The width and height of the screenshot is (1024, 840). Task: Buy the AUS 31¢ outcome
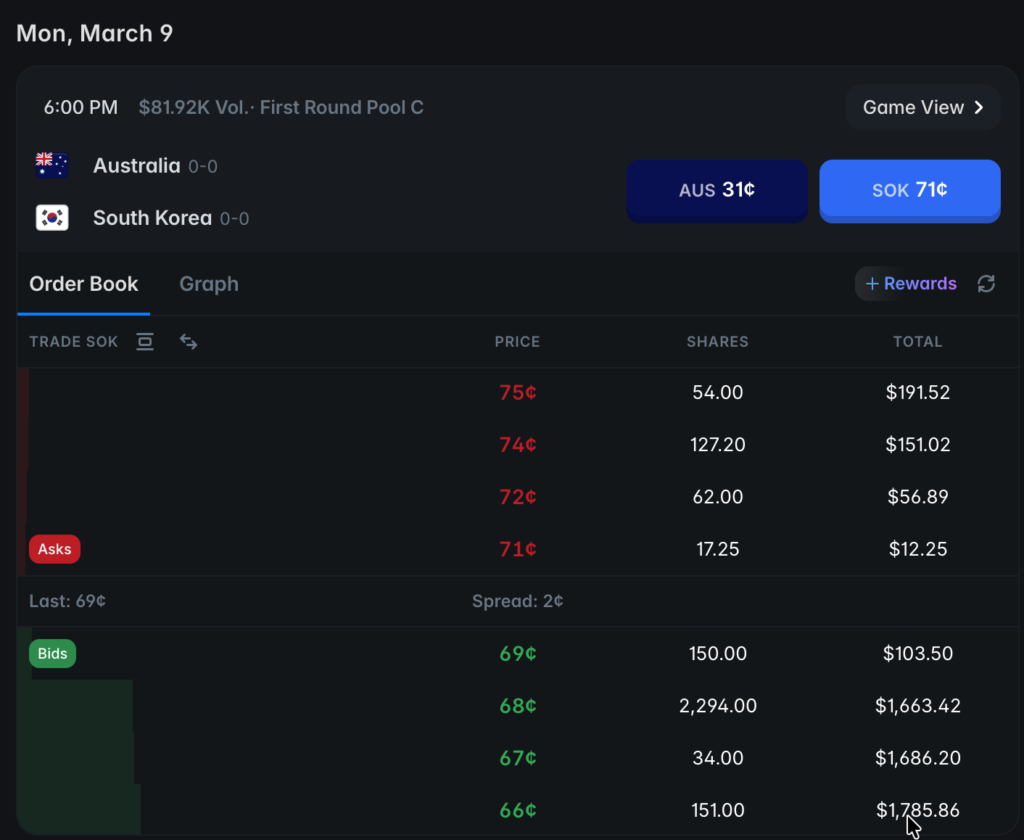pos(716,190)
